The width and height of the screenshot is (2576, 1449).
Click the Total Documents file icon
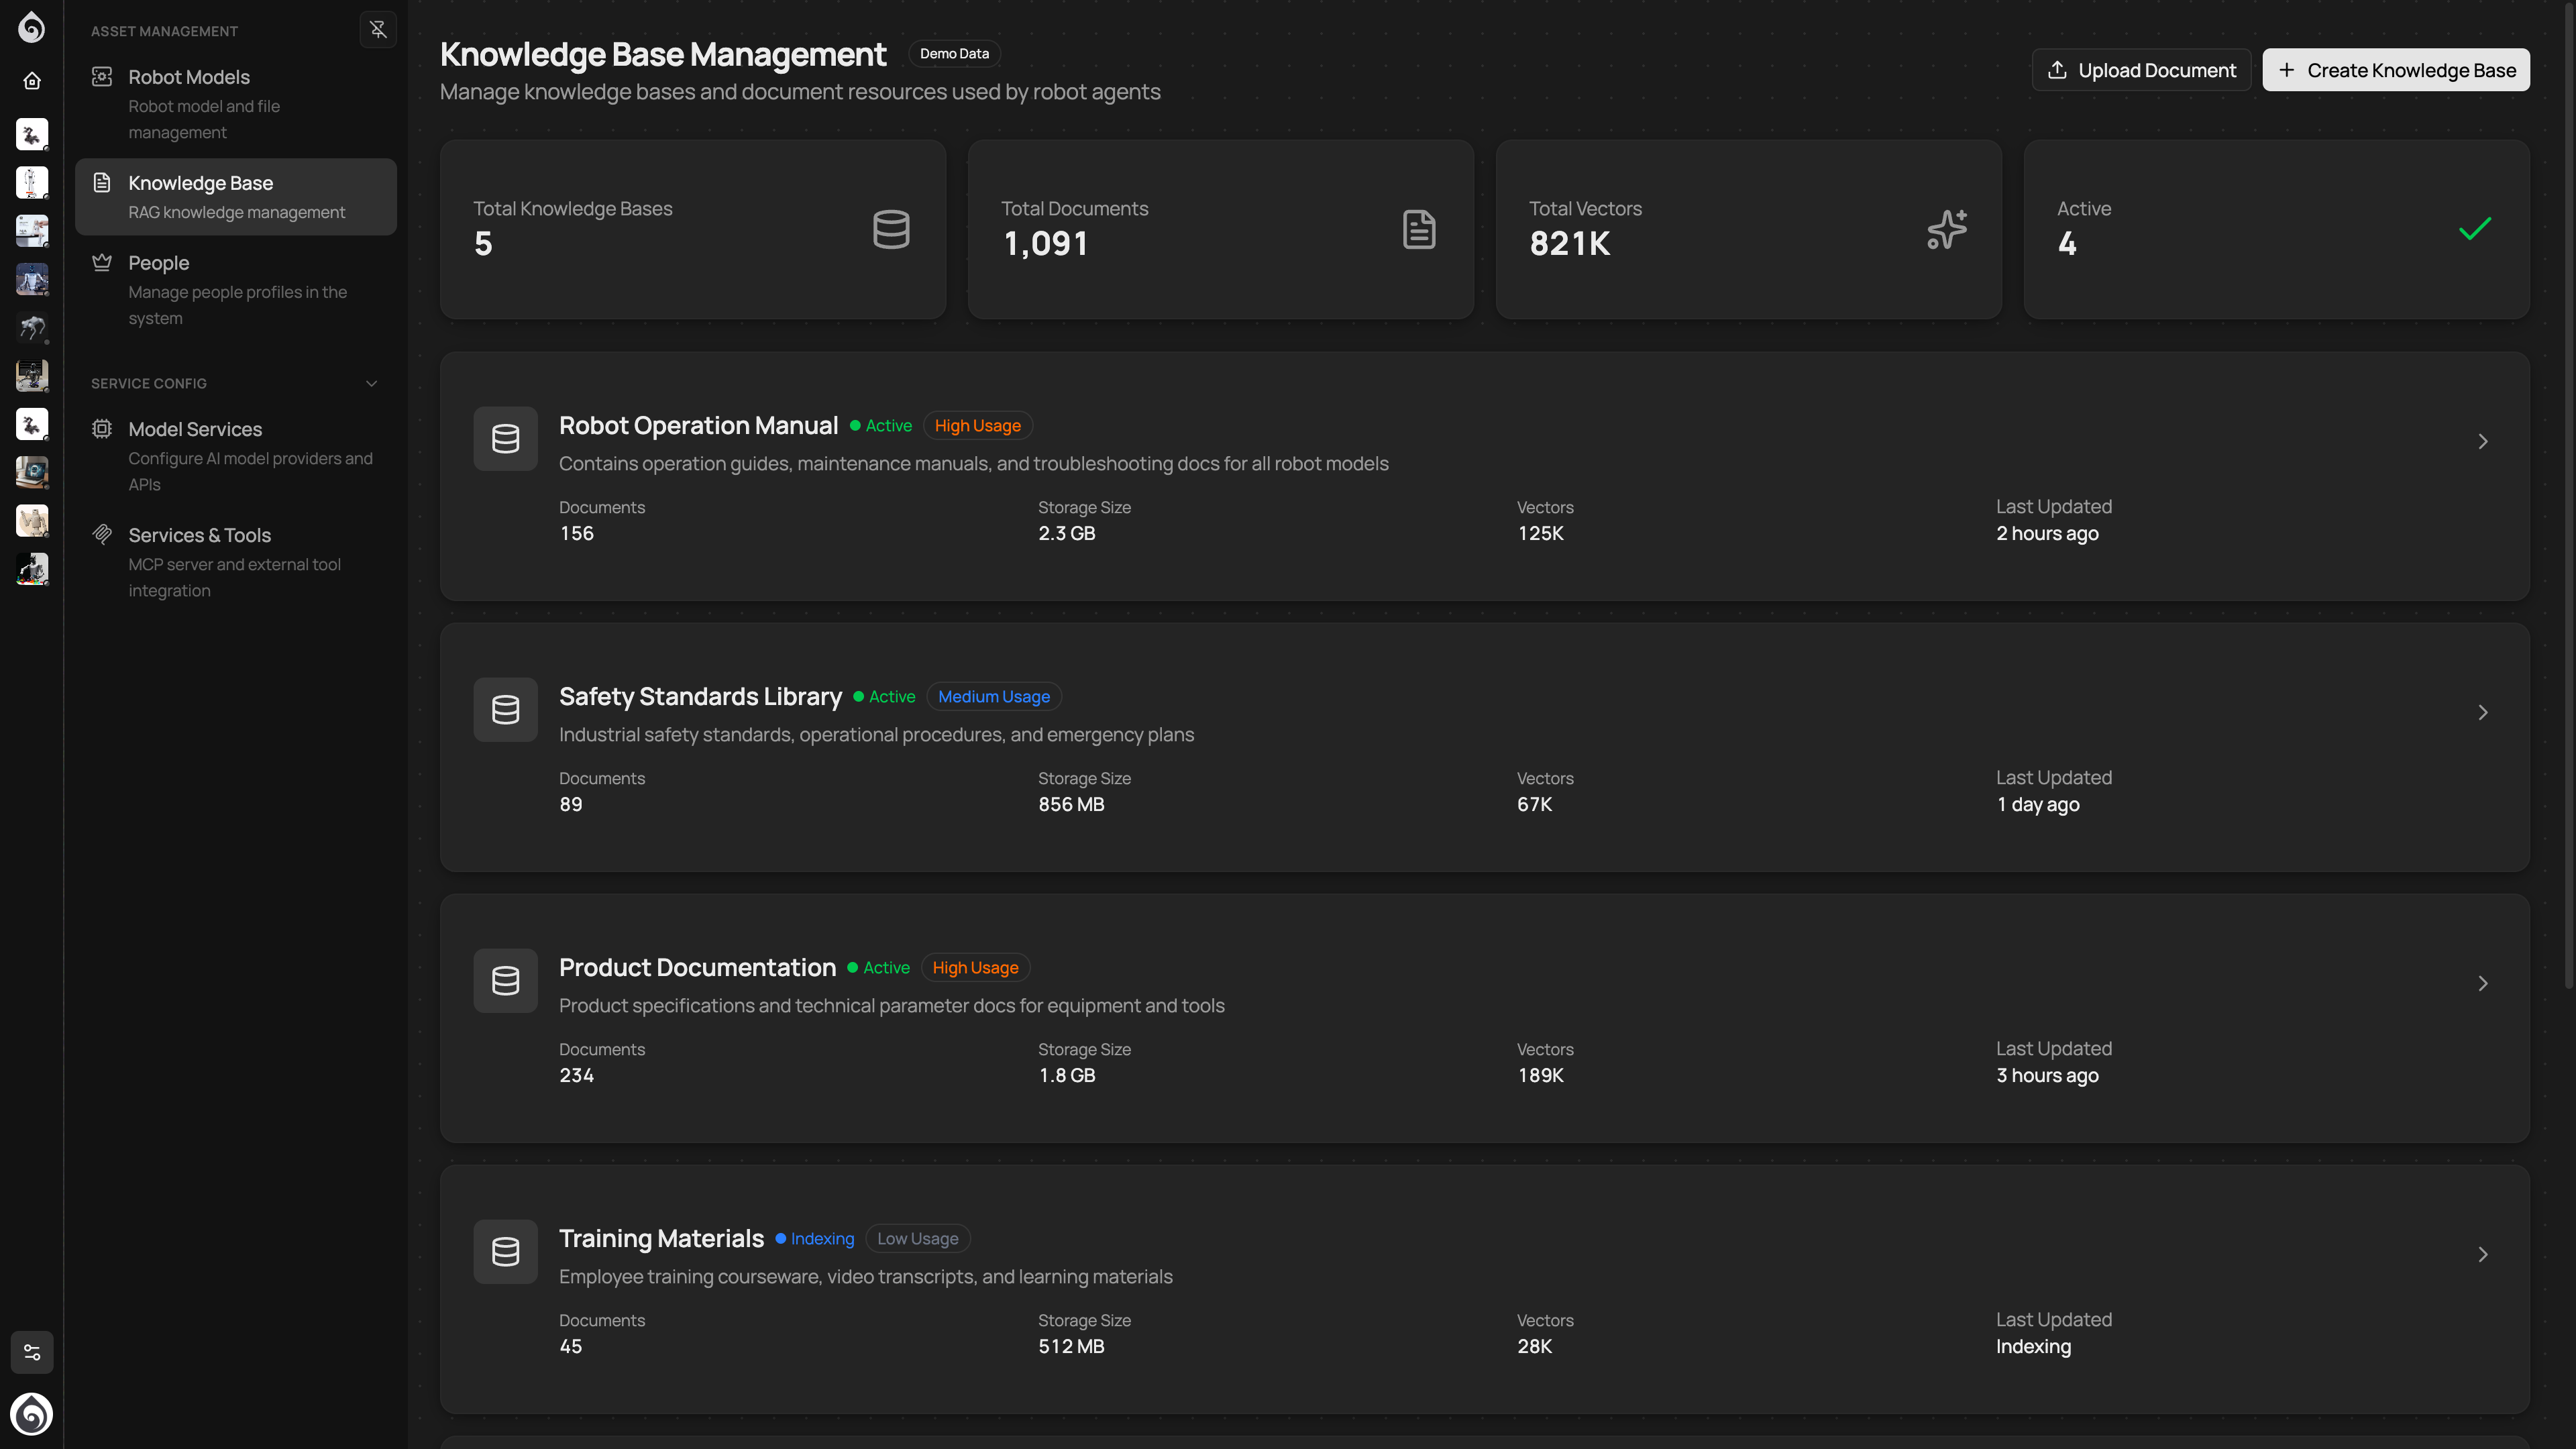[1418, 229]
